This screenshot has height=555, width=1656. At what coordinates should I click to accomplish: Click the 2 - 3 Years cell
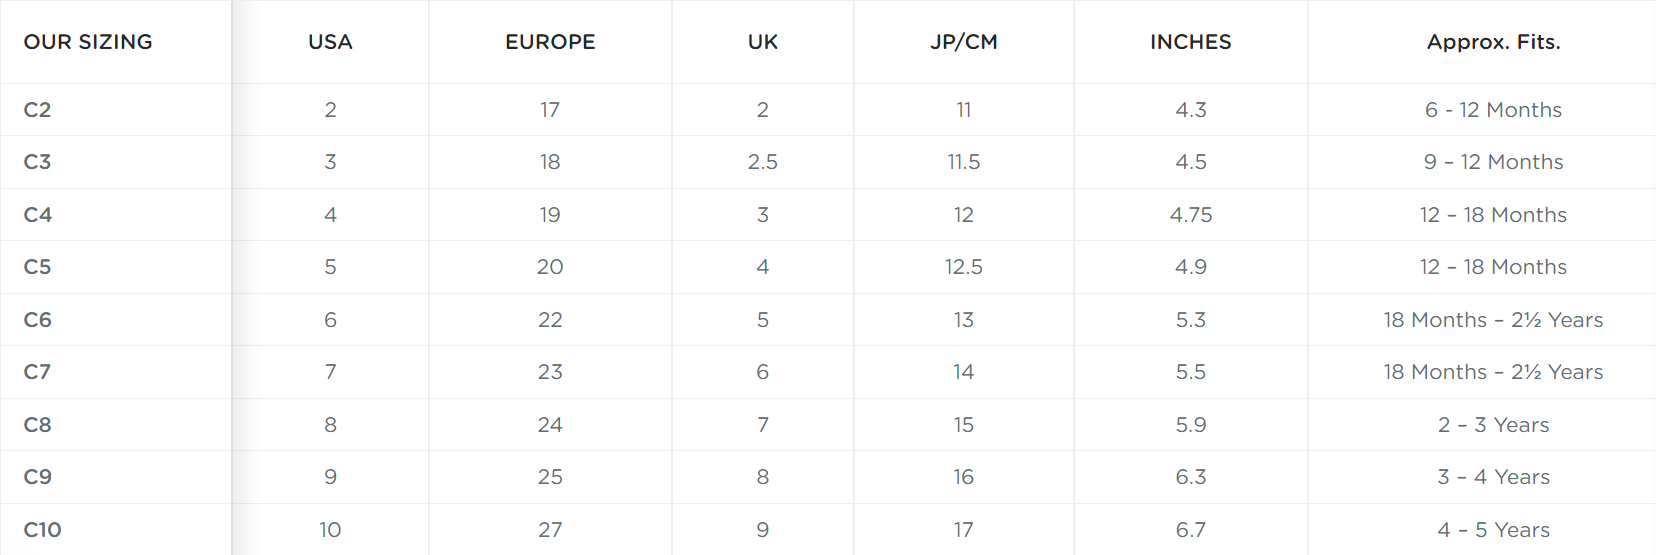coord(1494,425)
